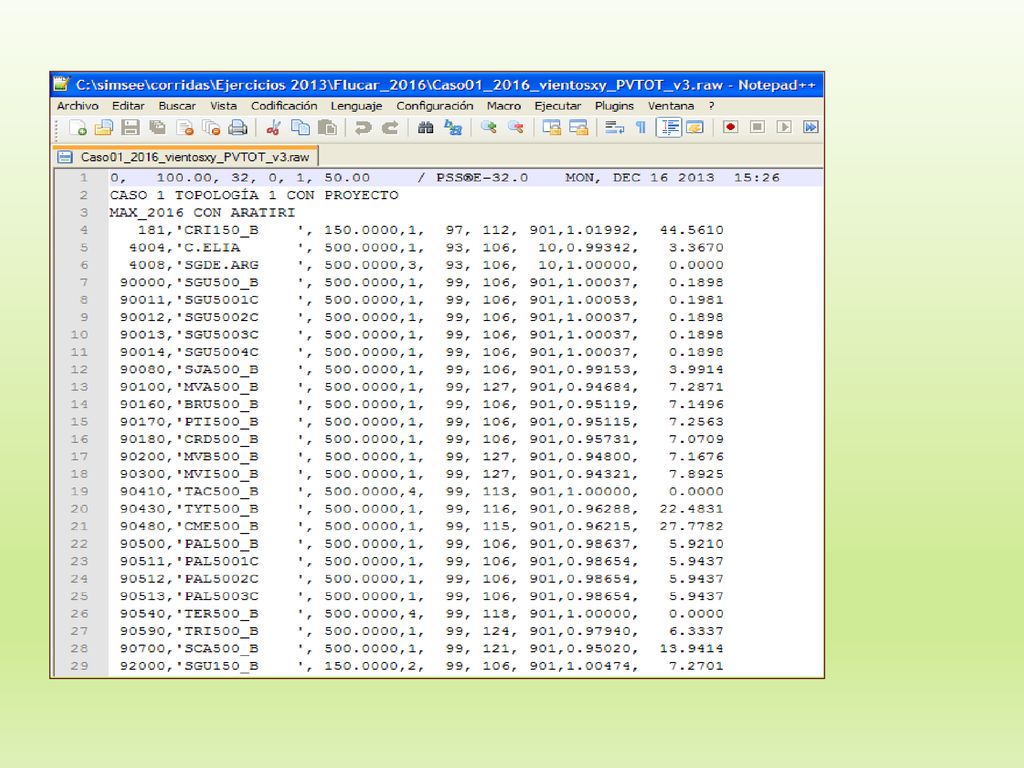Viewport: 1024px width, 768px height.
Task: Click the bus number 90430
Action: 142,509
